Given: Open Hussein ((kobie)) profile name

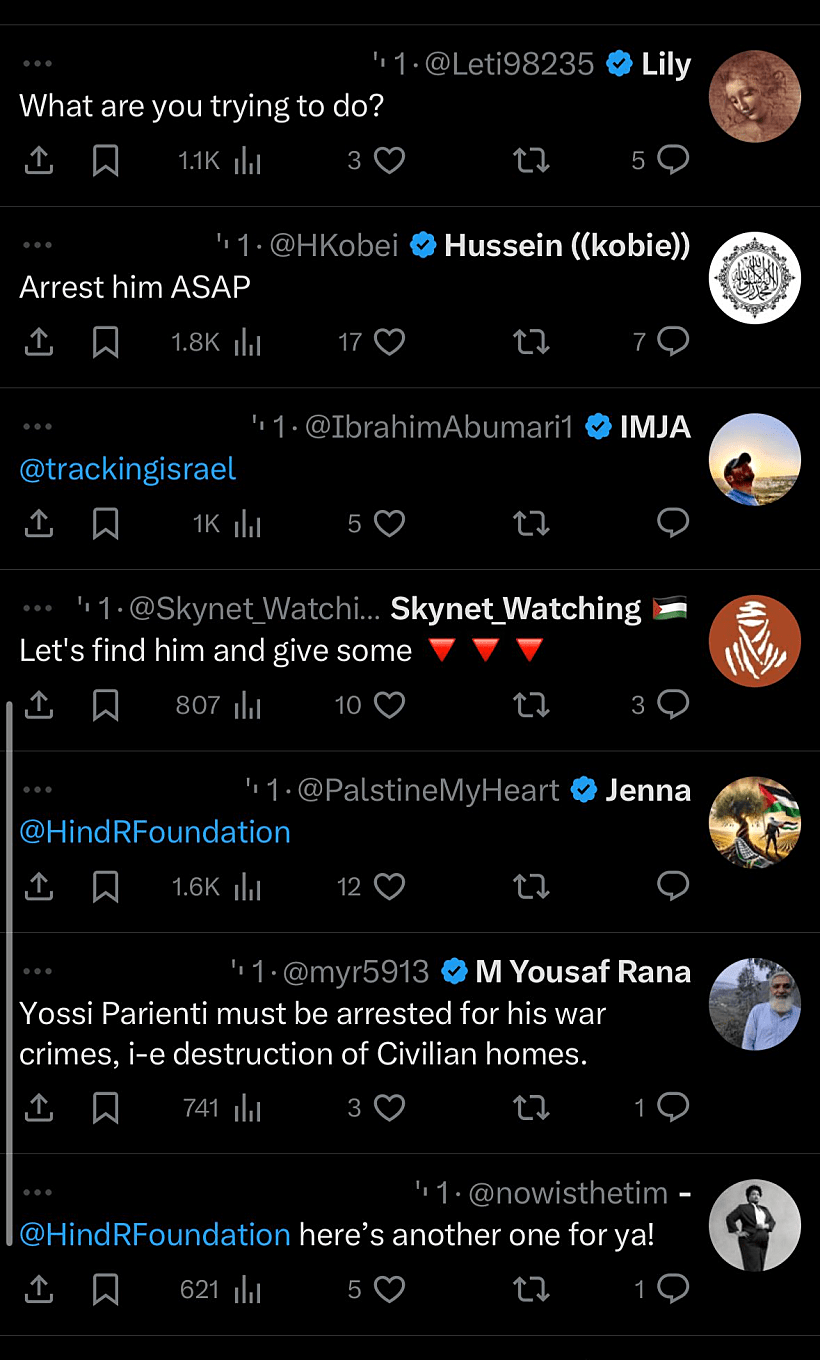Looking at the screenshot, I should [x=567, y=245].
